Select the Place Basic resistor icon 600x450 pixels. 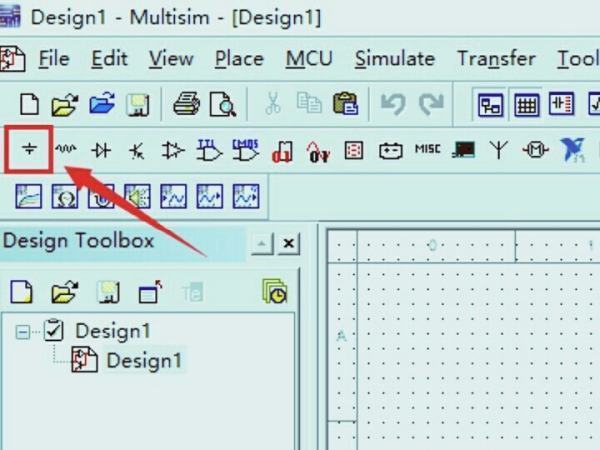65,149
